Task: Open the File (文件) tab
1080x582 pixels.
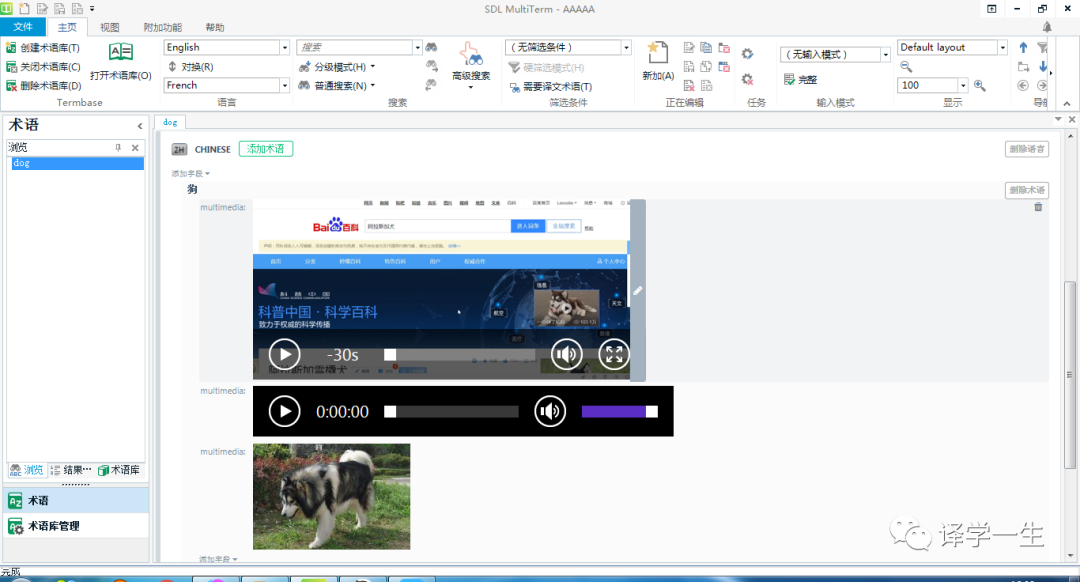Action: coord(23,27)
